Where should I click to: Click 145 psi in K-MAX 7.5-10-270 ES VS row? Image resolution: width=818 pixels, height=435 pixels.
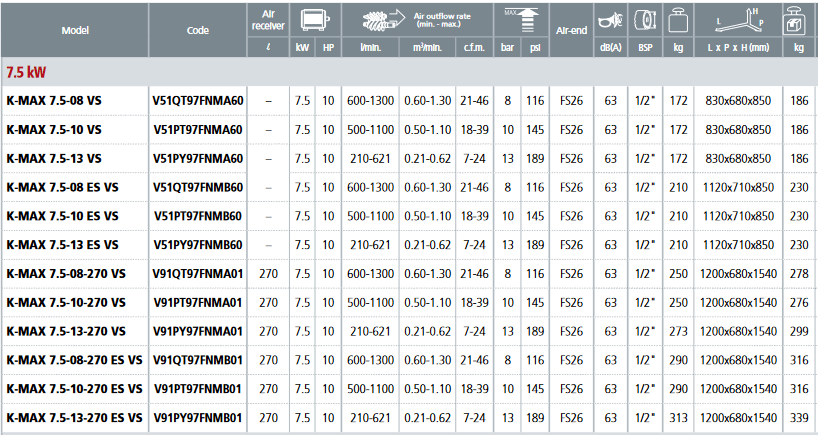point(535,389)
